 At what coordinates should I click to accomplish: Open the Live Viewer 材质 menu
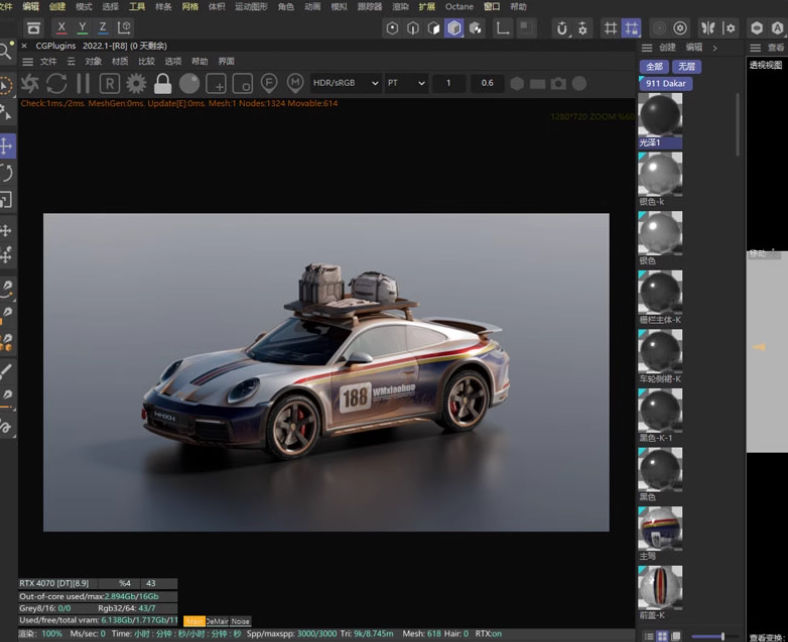(120, 62)
